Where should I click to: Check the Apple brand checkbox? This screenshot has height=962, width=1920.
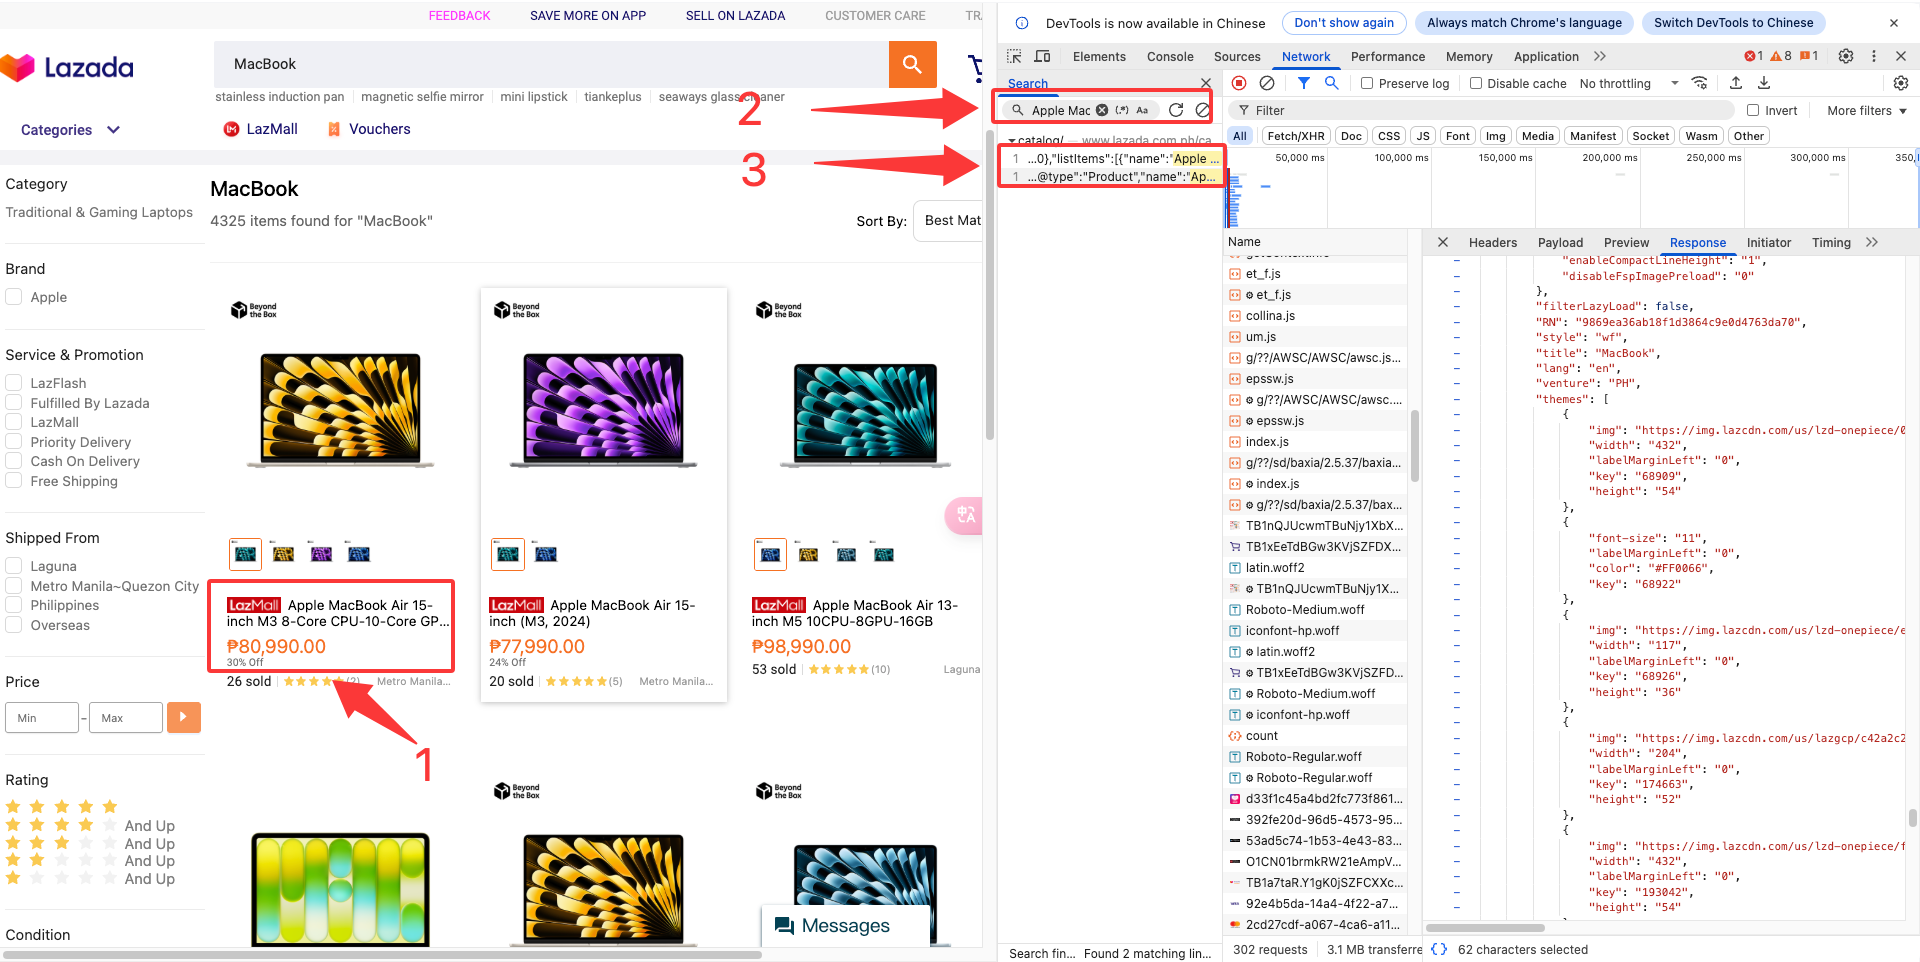point(14,297)
